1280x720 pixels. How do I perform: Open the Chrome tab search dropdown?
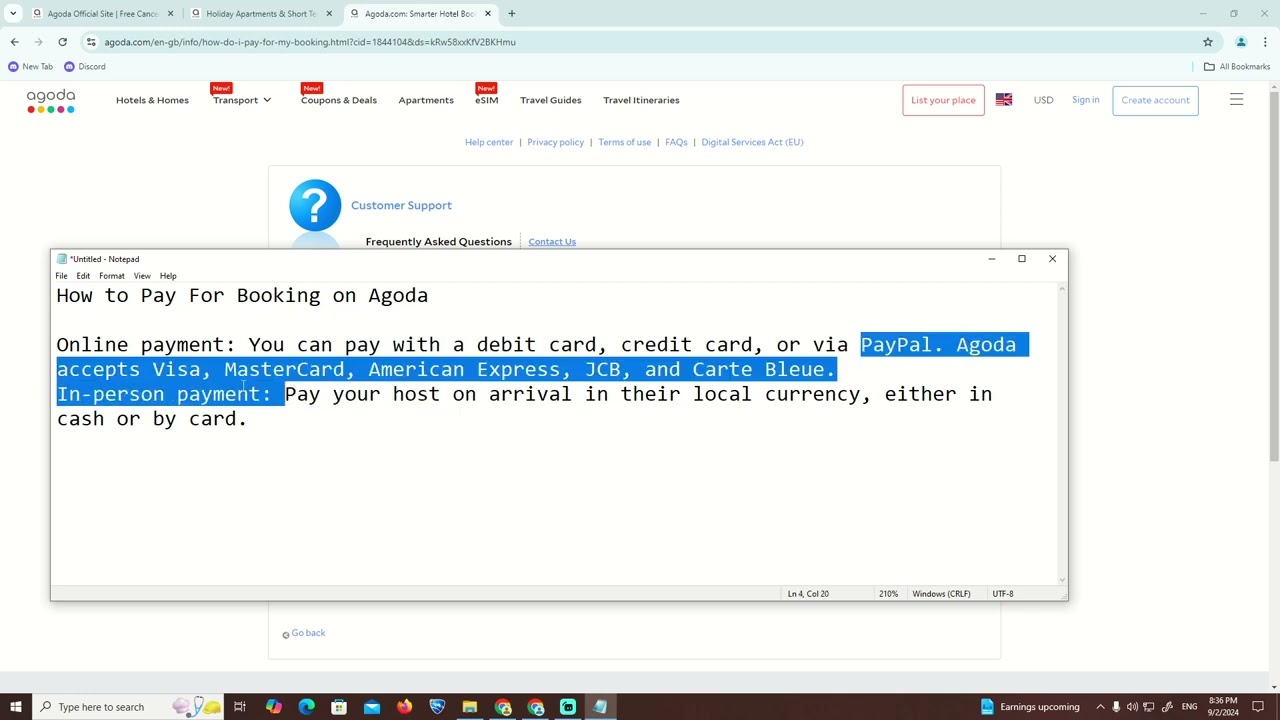click(x=14, y=14)
